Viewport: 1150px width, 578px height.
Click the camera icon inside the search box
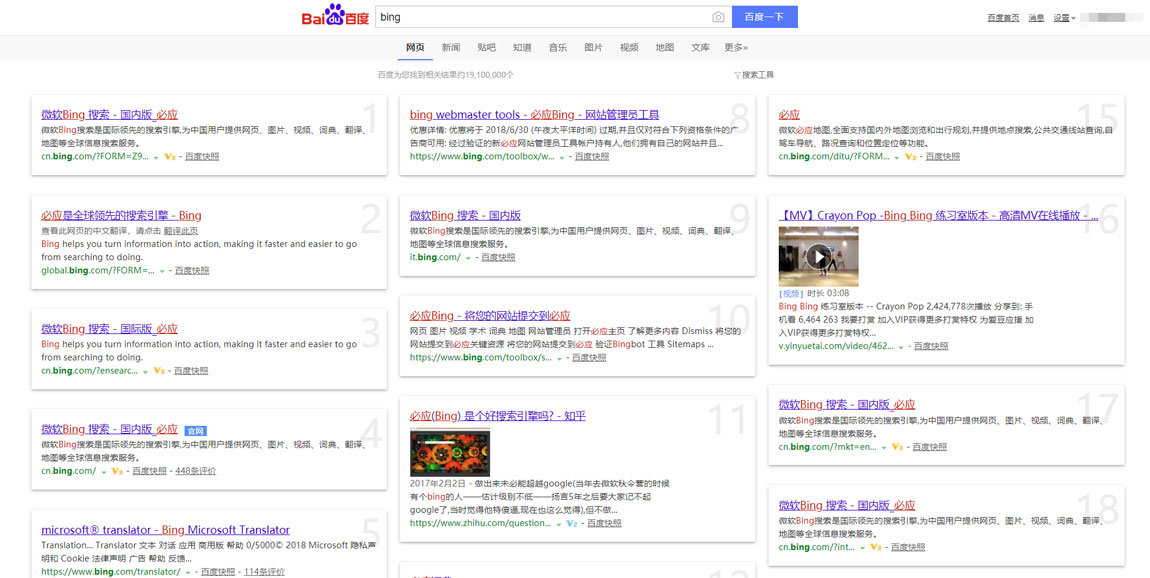(717, 16)
